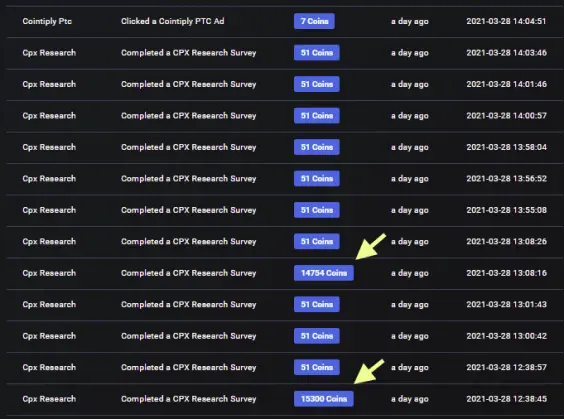Select the Cointiply Ptc row label

[x=47, y=21]
